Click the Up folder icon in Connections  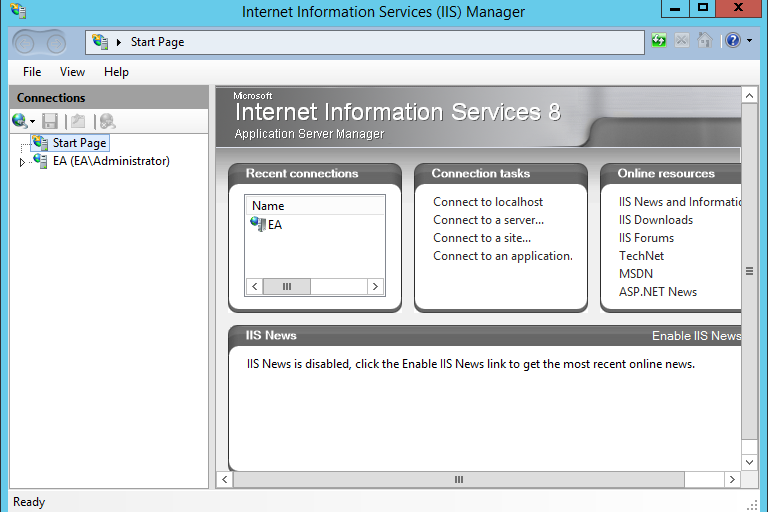click(78, 121)
